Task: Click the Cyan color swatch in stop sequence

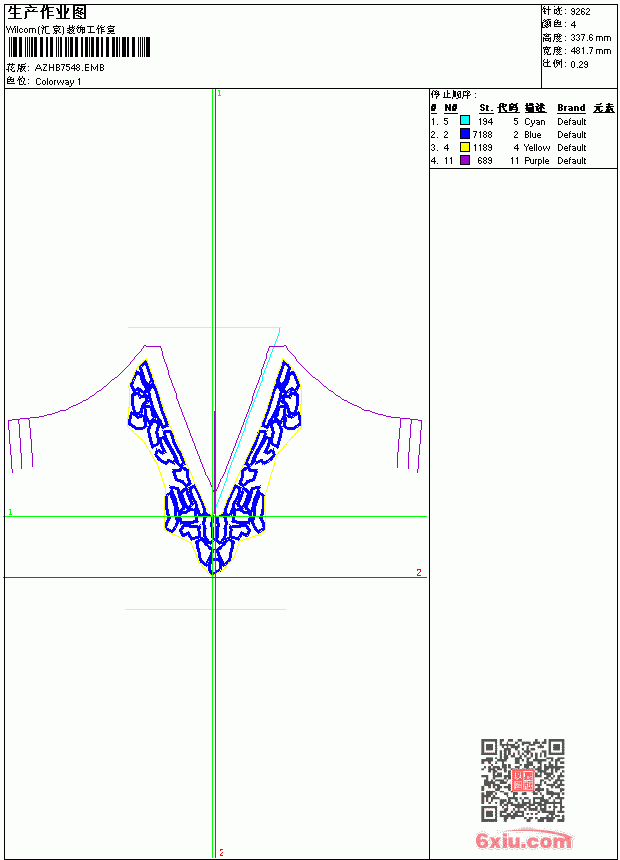Action: (465, 121)
